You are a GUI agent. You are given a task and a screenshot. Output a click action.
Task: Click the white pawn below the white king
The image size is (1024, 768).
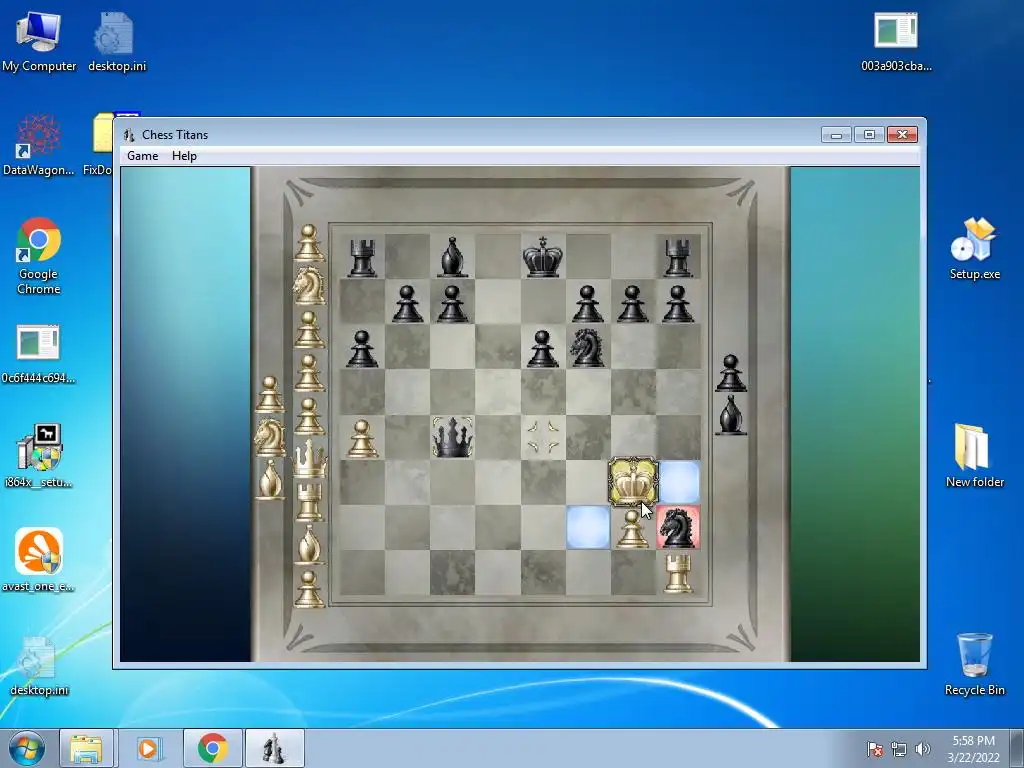pos(632,528)
